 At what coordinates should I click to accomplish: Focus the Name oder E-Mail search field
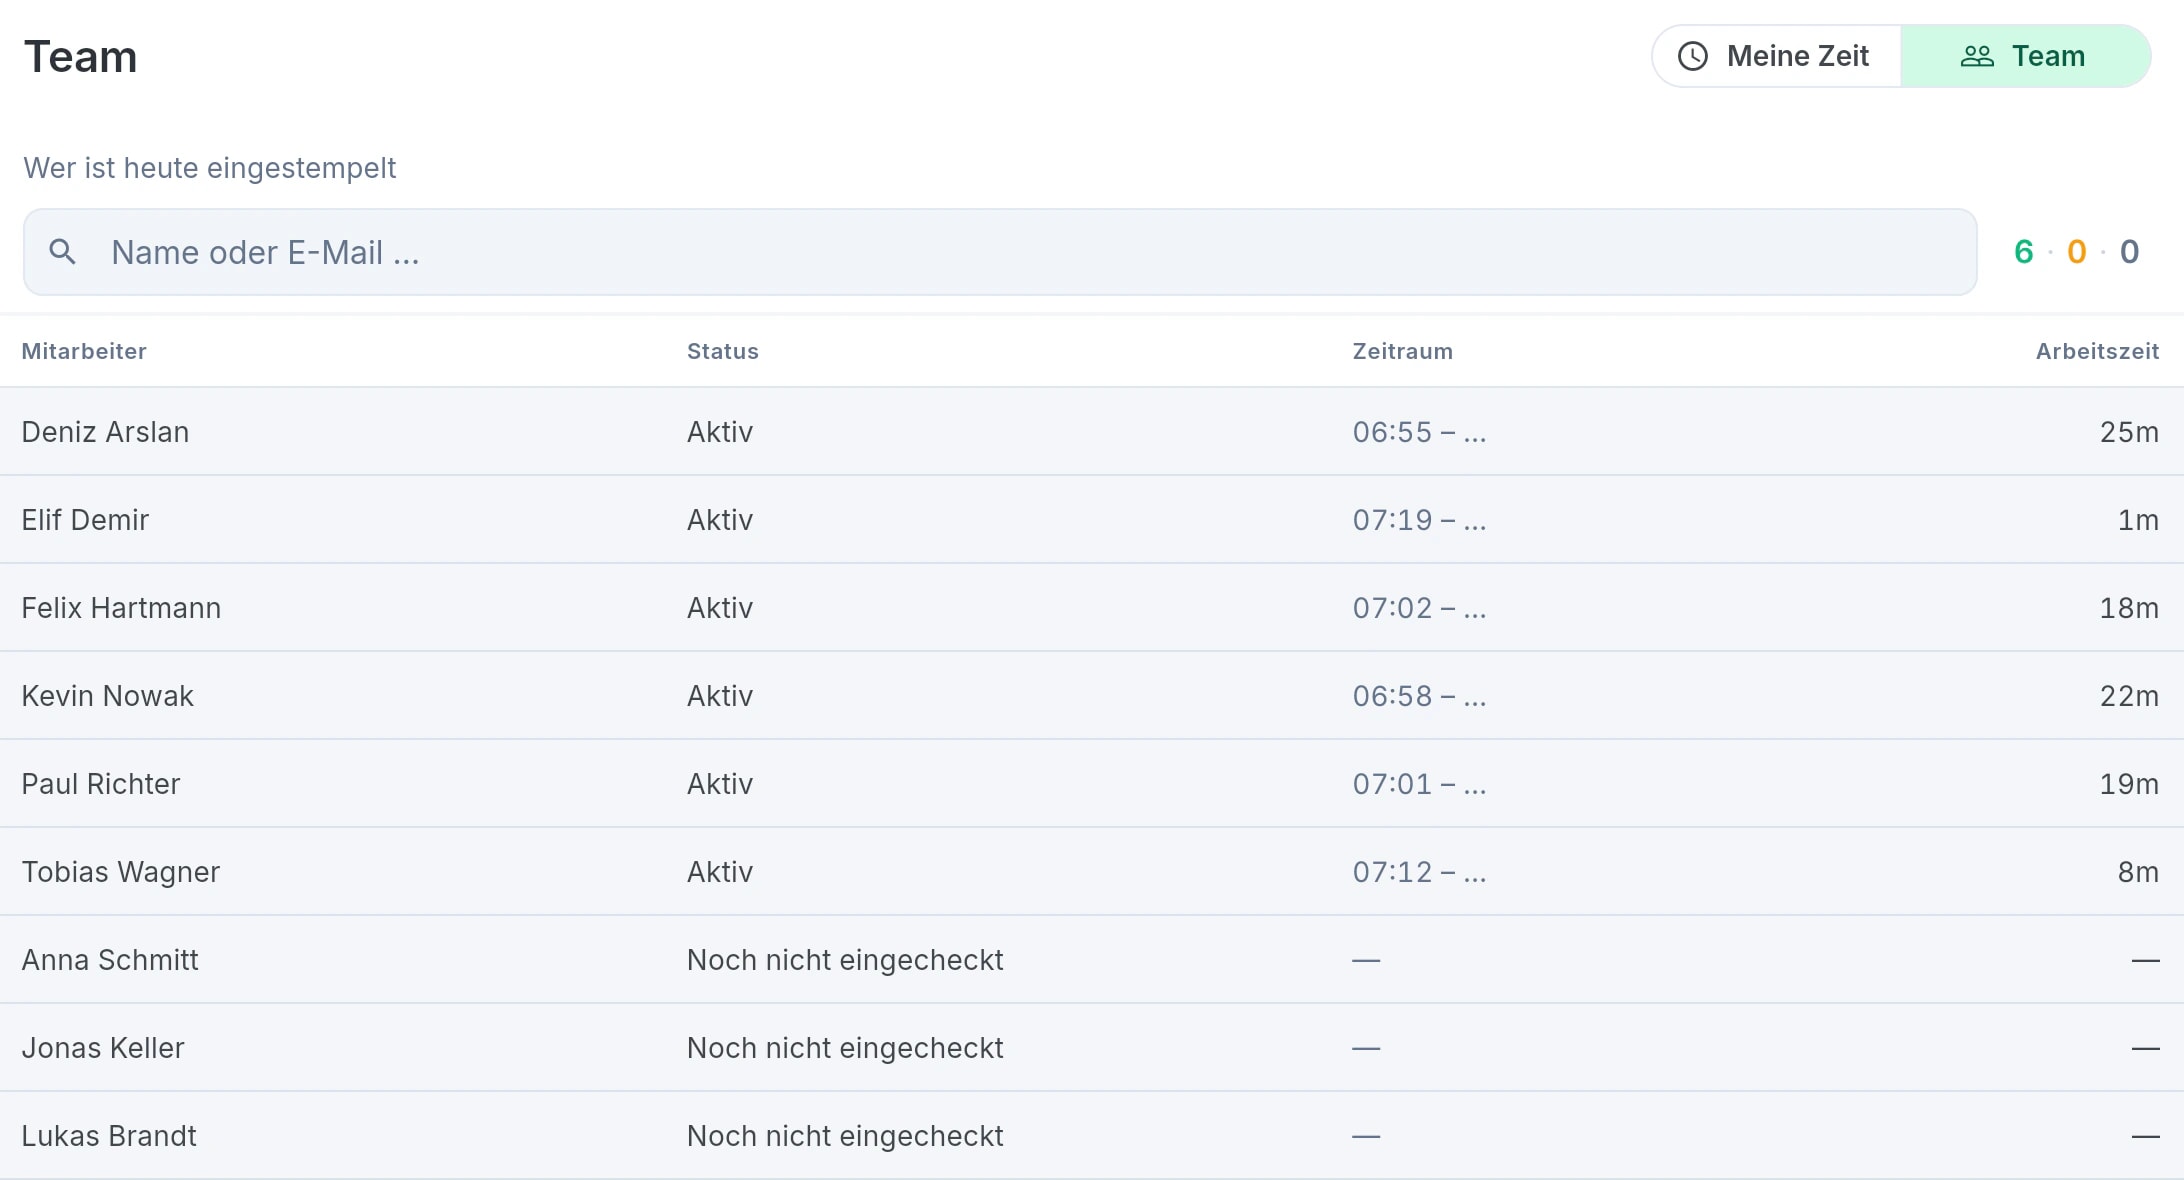pyautogui.click(x=1000, y=252)
